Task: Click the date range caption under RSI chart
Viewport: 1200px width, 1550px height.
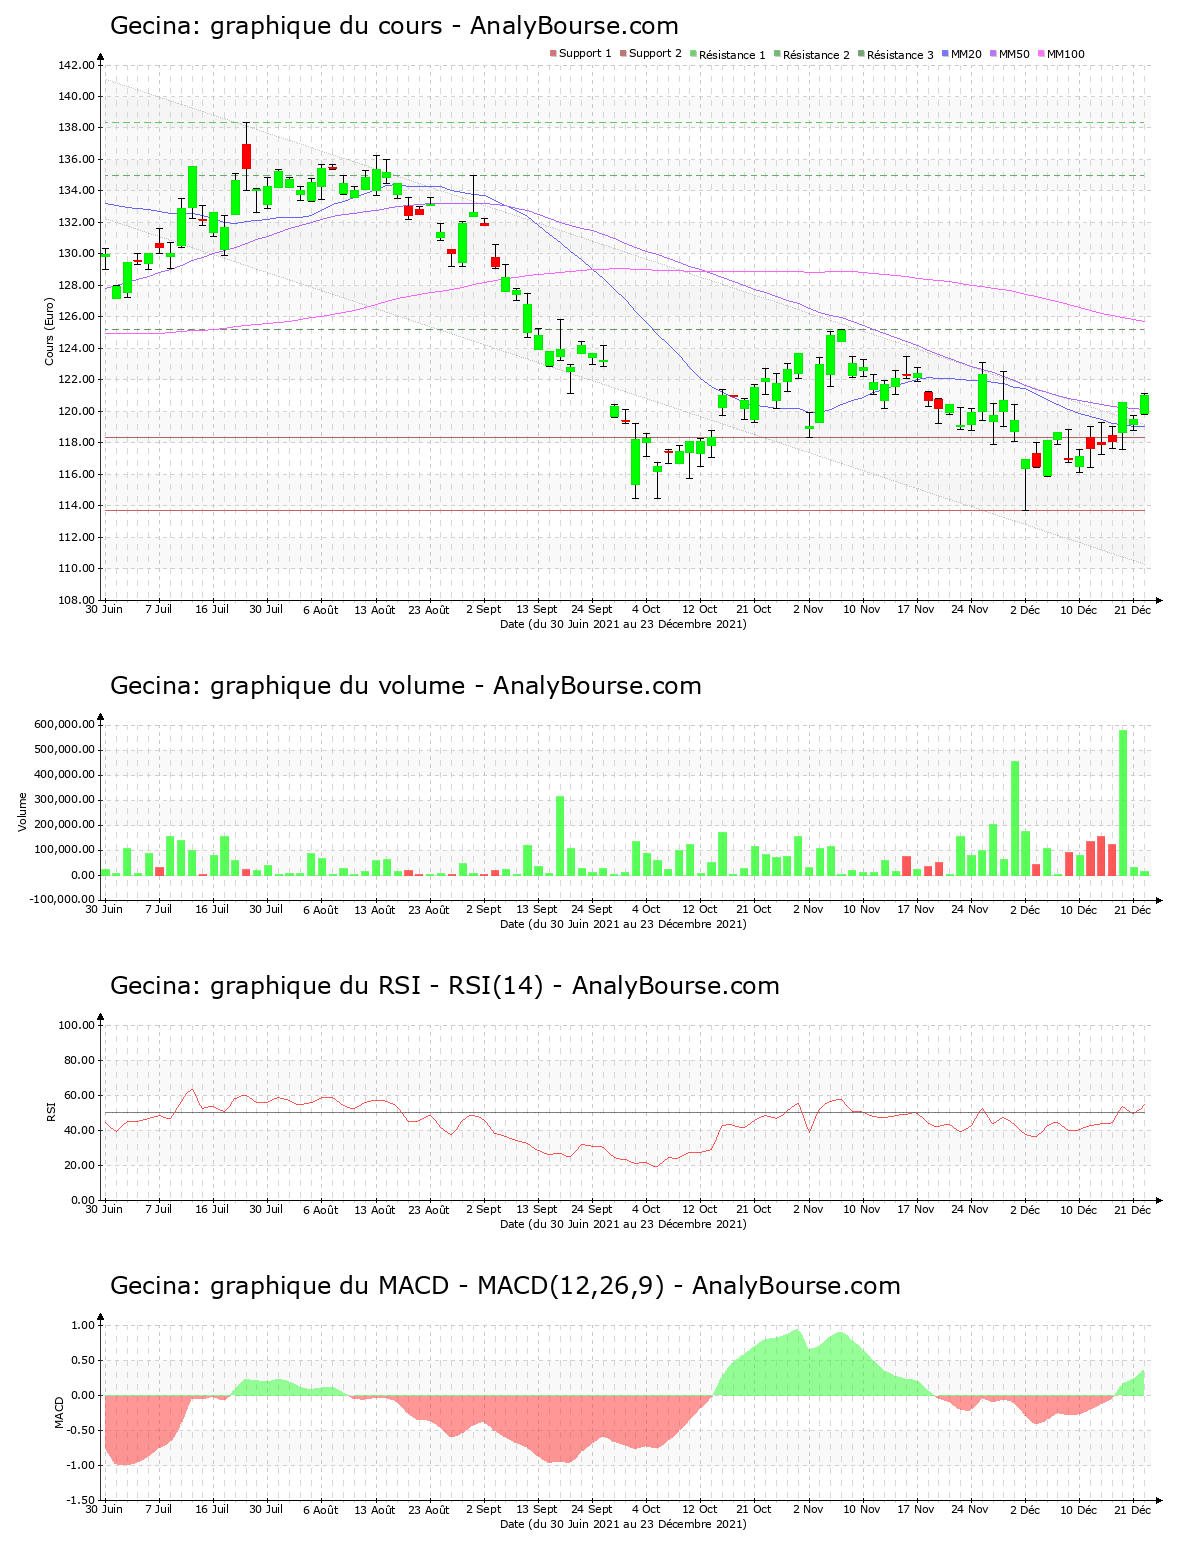Action: [x=623, y=1224]
